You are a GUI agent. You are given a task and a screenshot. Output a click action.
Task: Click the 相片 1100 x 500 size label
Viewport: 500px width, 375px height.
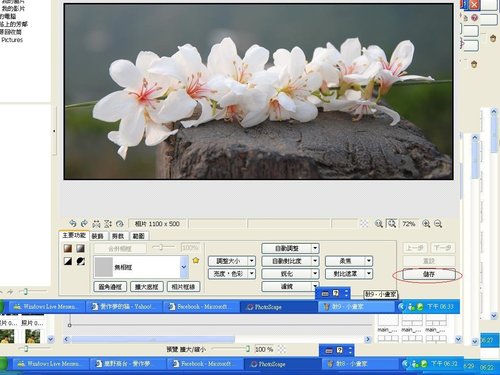(x=157, y=224)
